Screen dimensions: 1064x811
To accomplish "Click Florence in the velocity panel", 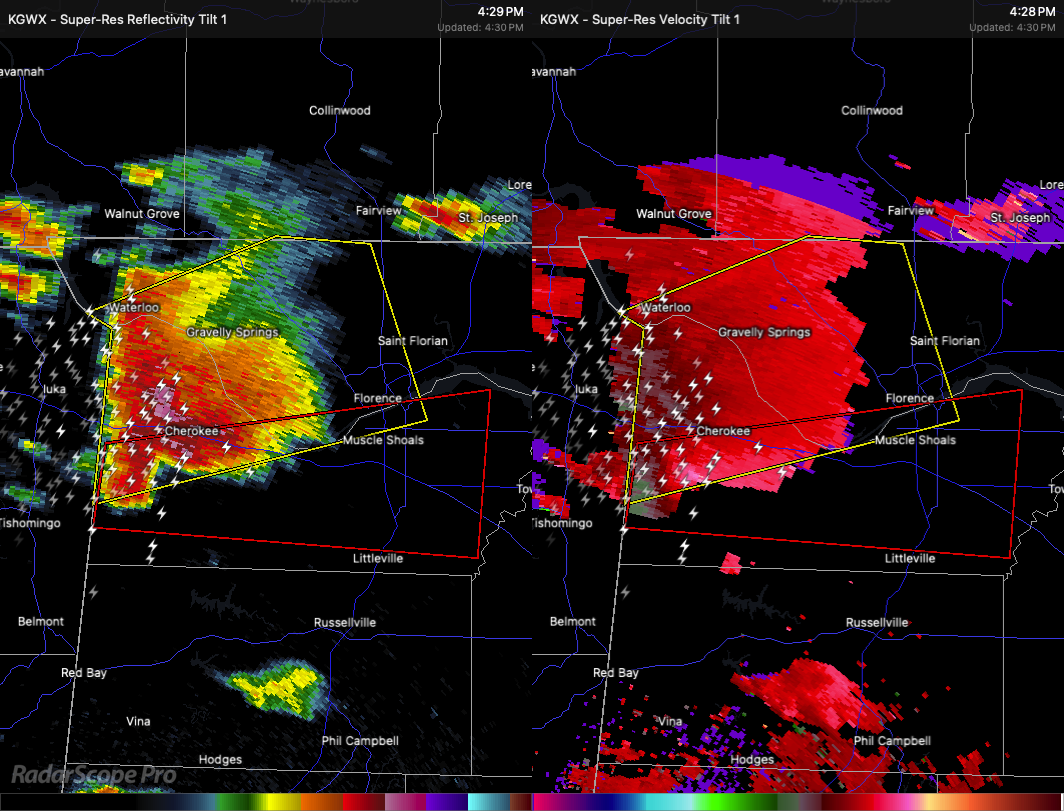I will tap(909, 398).
